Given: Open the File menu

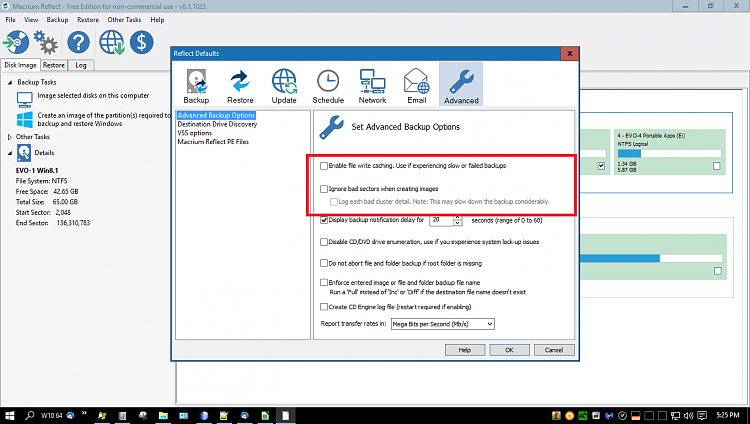Looking at the screenshot, I should point(11,20).
